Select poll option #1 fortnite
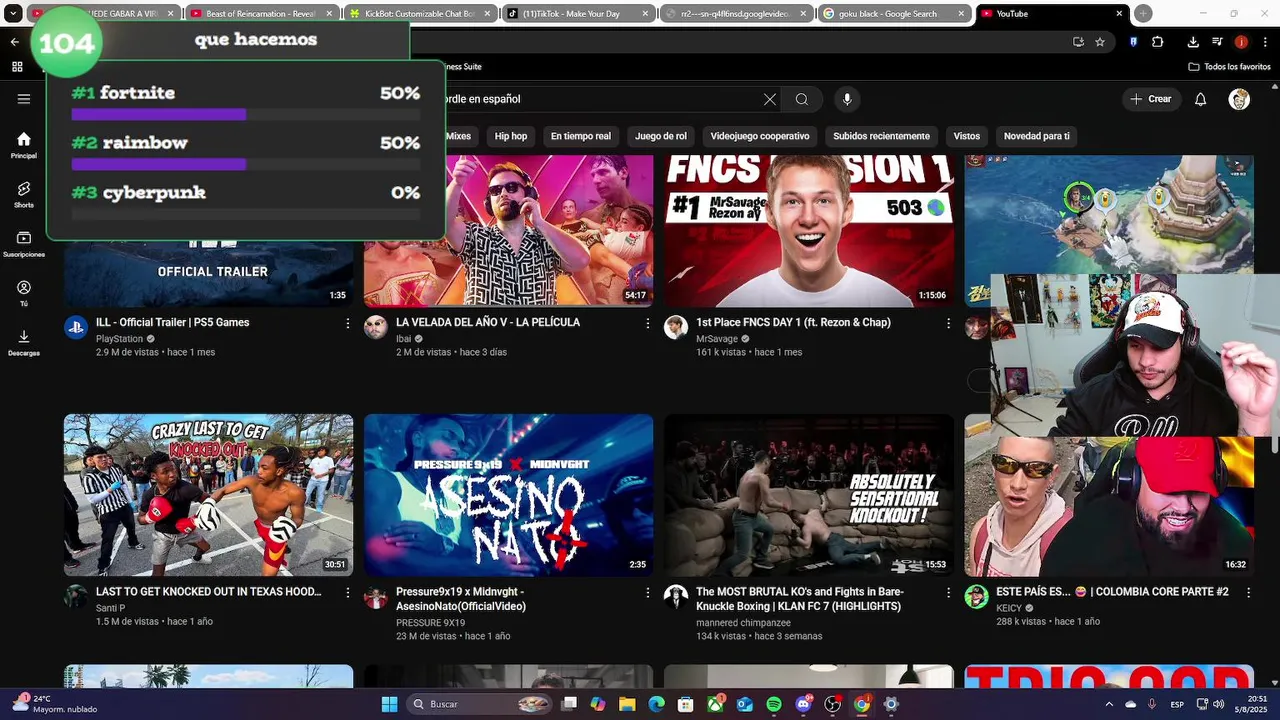The image size is (1280, 720). point(245,101)
